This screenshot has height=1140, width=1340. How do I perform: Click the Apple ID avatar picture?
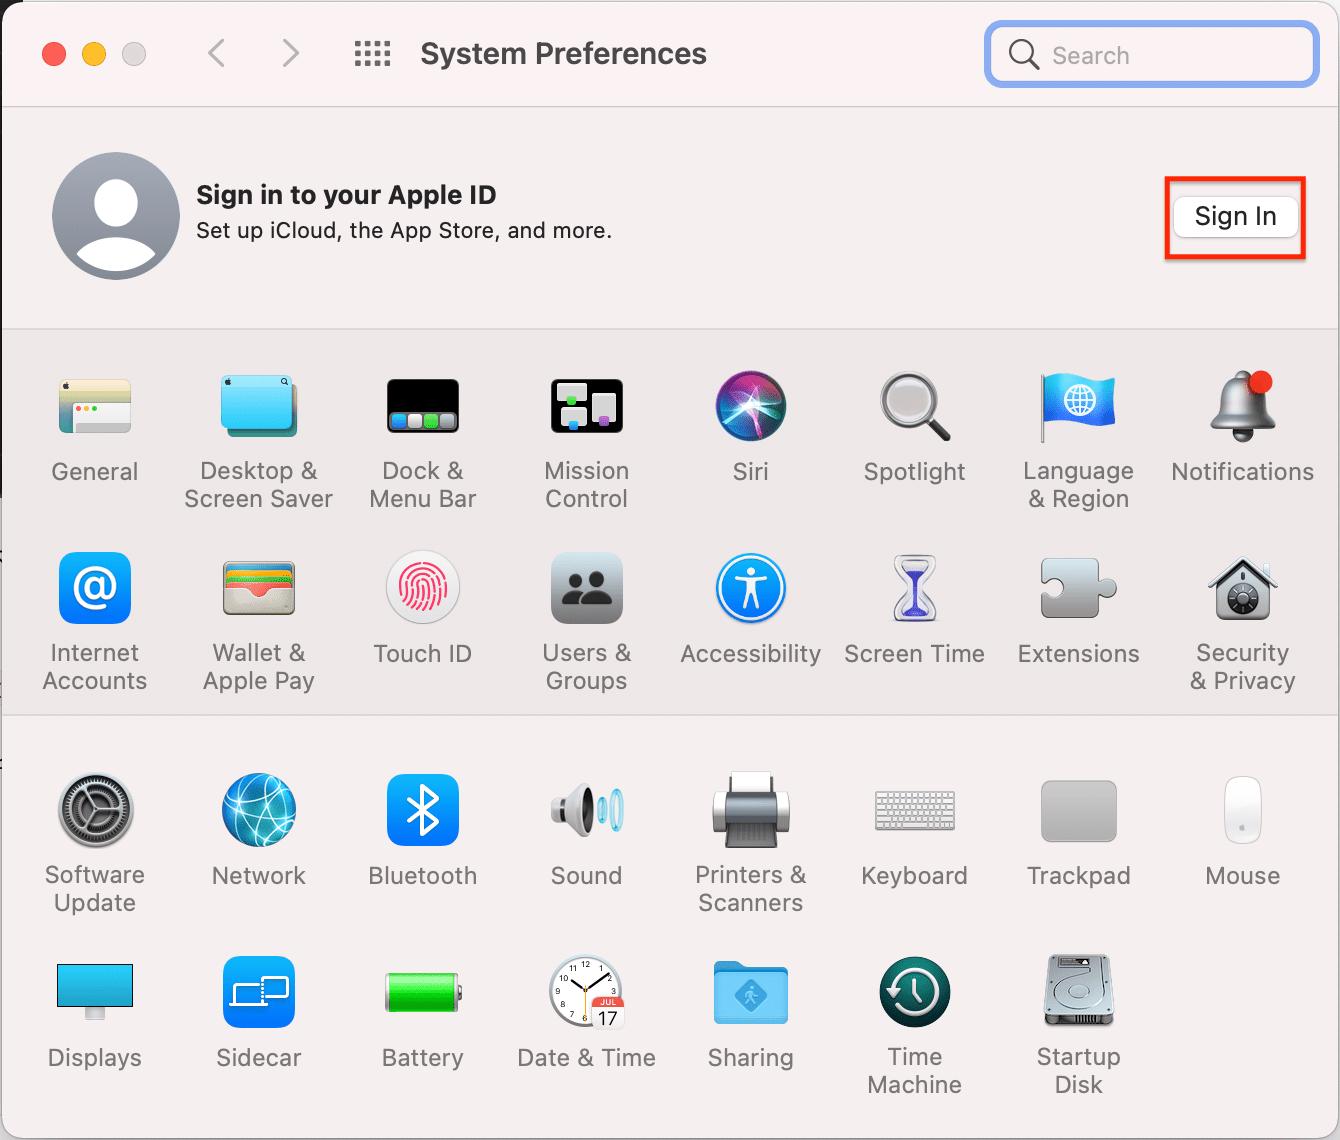[116, 216]
